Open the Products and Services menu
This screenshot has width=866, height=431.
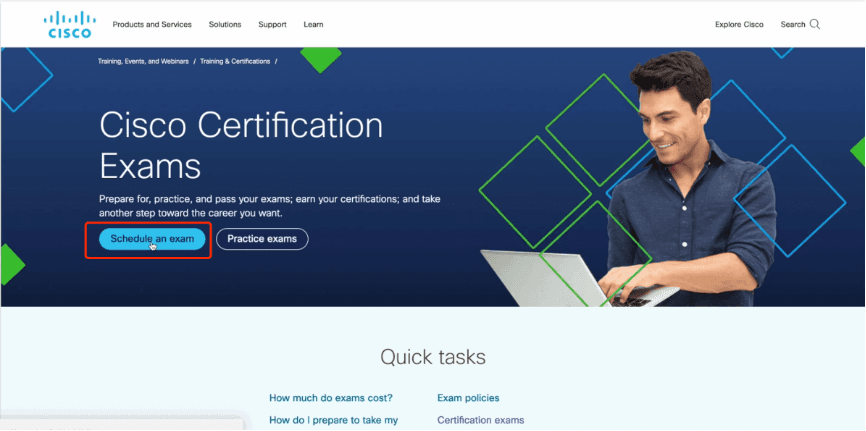pyautogui.click(x=152, y=24)
